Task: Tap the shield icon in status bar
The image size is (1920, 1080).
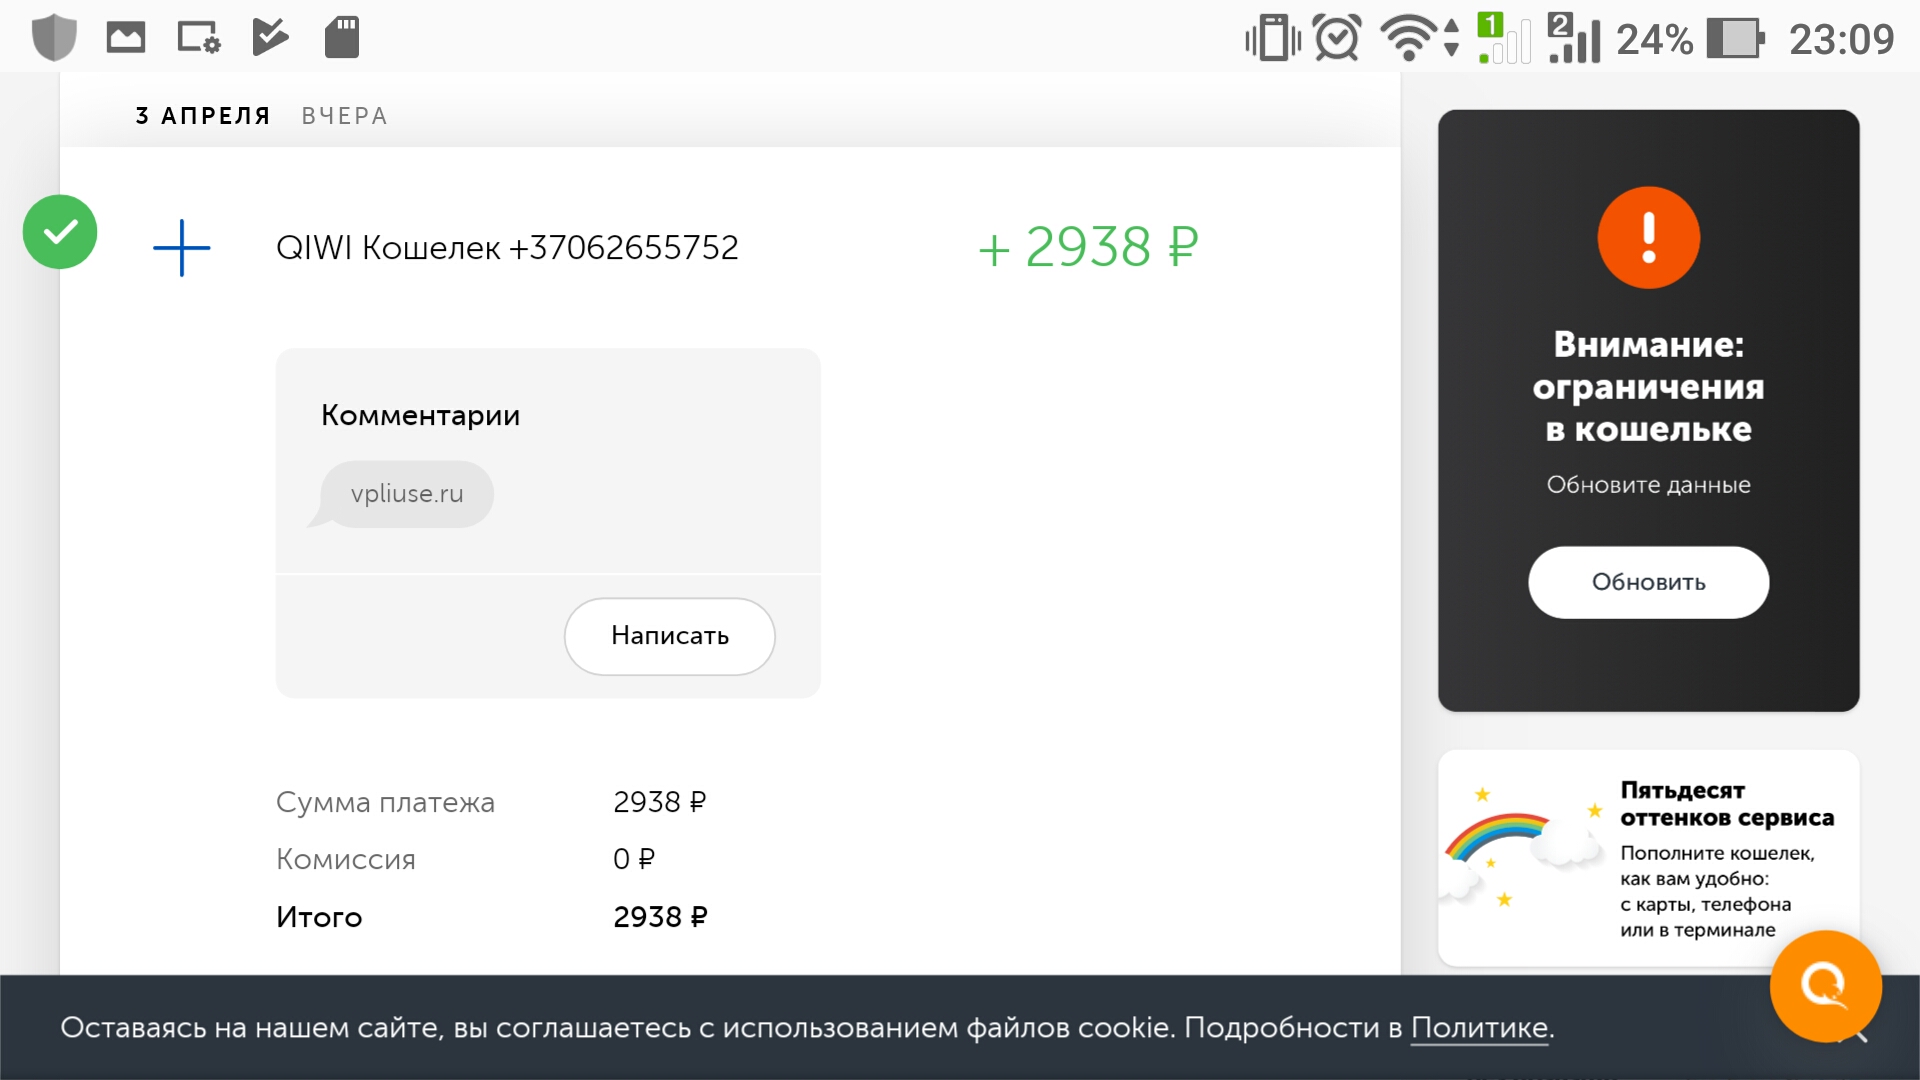Action: tap(54, 38)
